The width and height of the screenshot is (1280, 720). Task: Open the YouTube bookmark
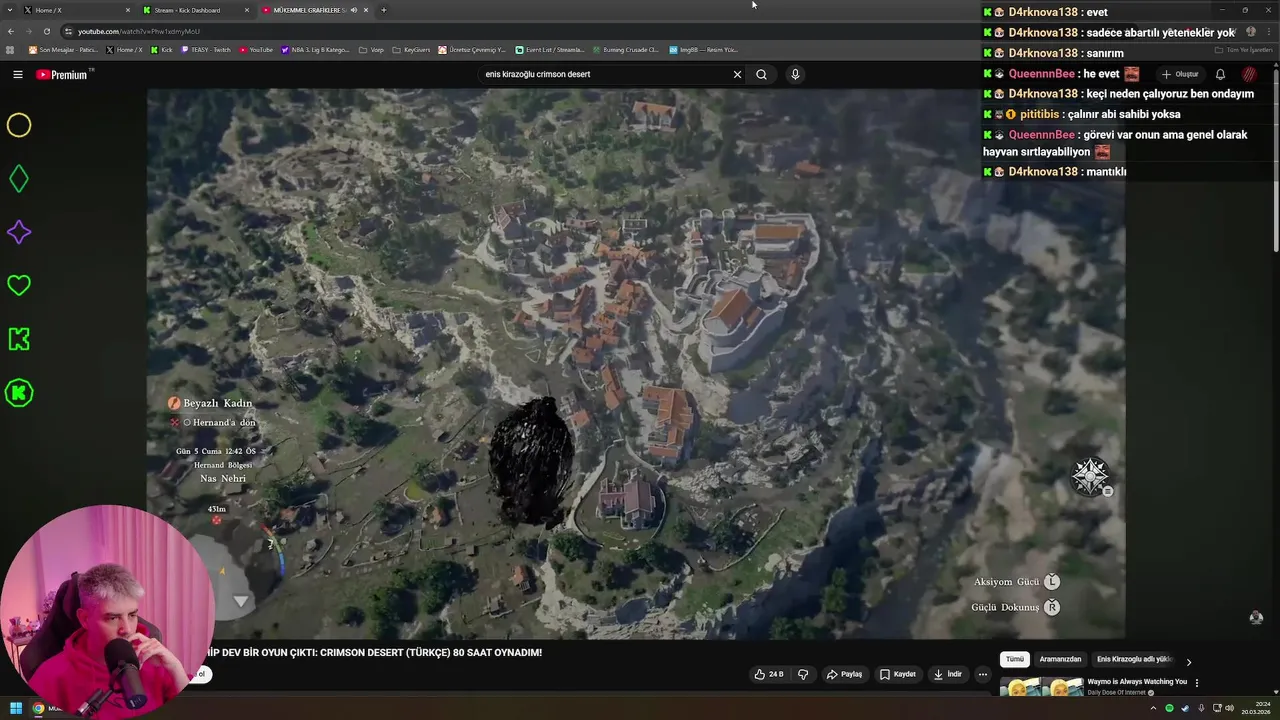pyautogui.click(x=256, y=50)
